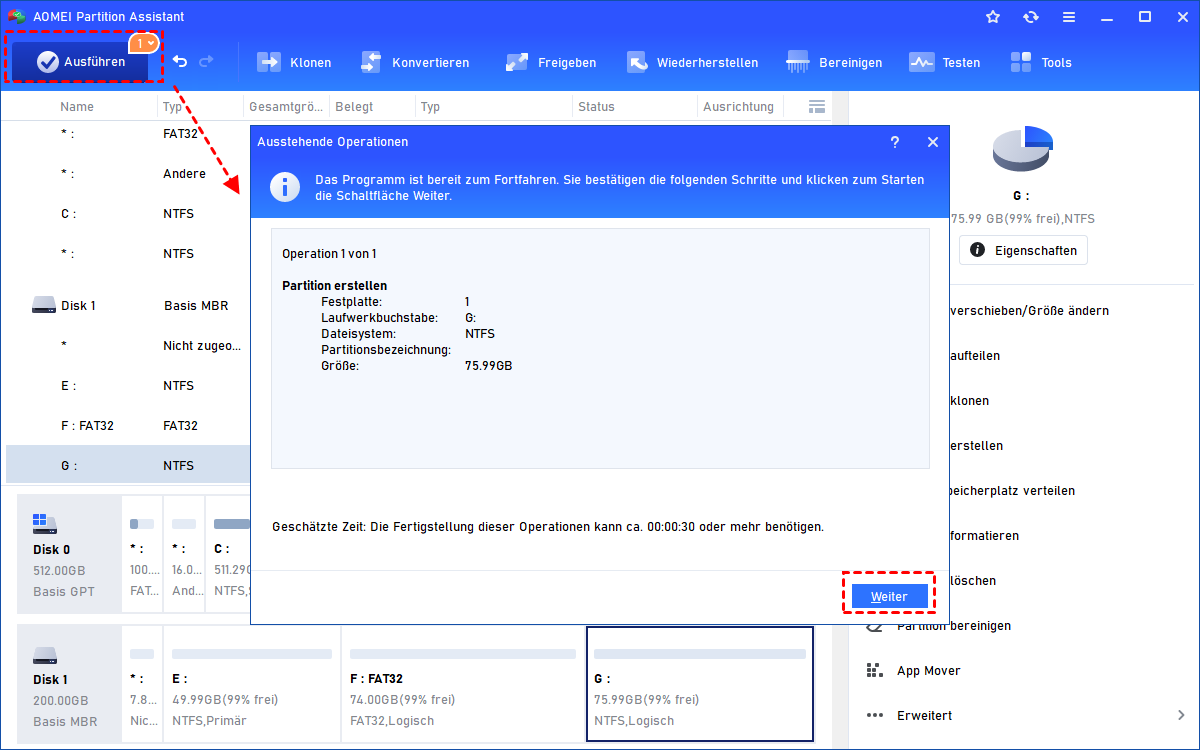The width and height of the screenshot is (1200, 750).
Task: Minimize the AOMEI Partition Assistant window
Action: click(1107, 17)
